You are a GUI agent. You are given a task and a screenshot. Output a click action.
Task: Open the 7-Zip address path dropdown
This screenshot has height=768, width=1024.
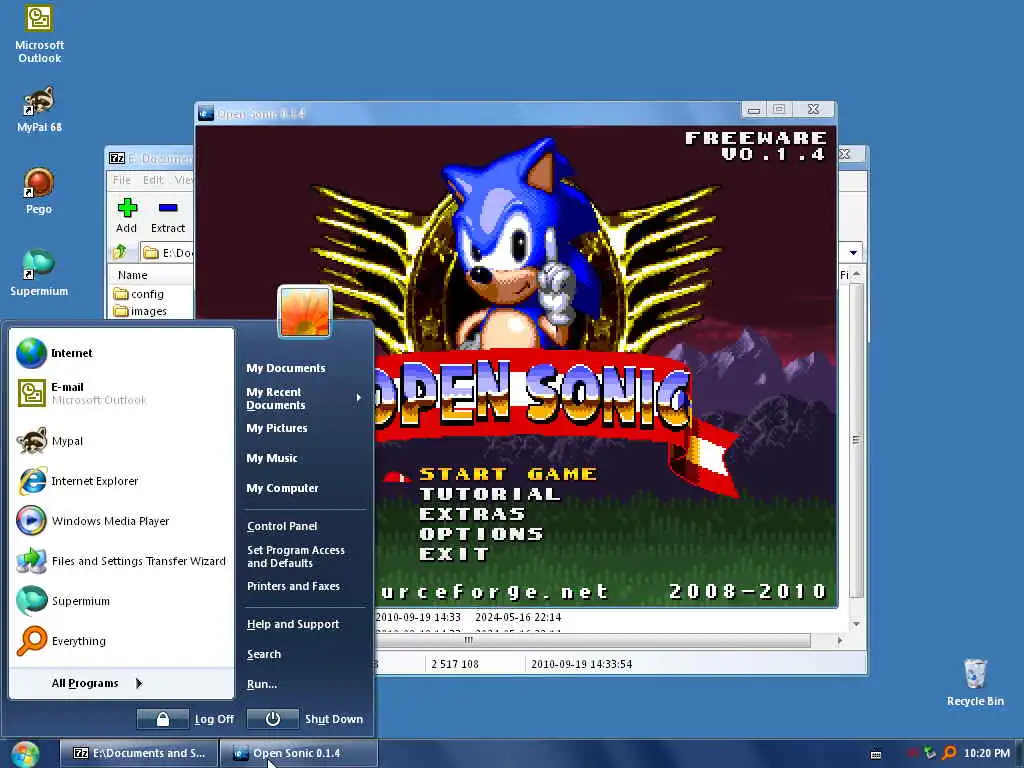point(853,252)
